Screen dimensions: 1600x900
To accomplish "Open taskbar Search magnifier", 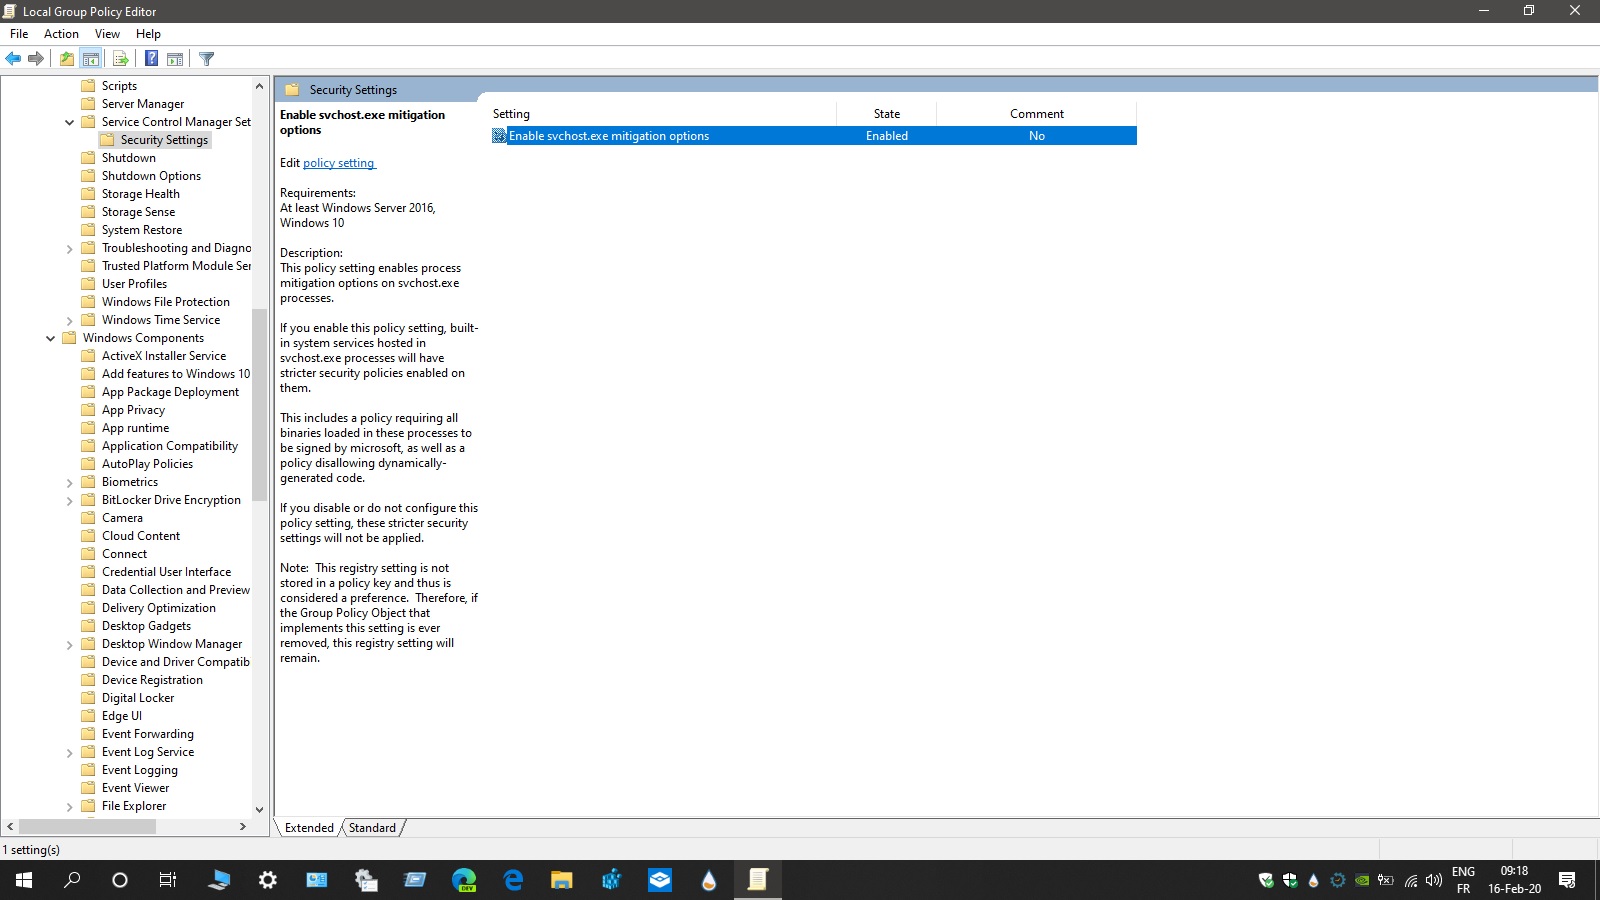I will tap(72, 880).
